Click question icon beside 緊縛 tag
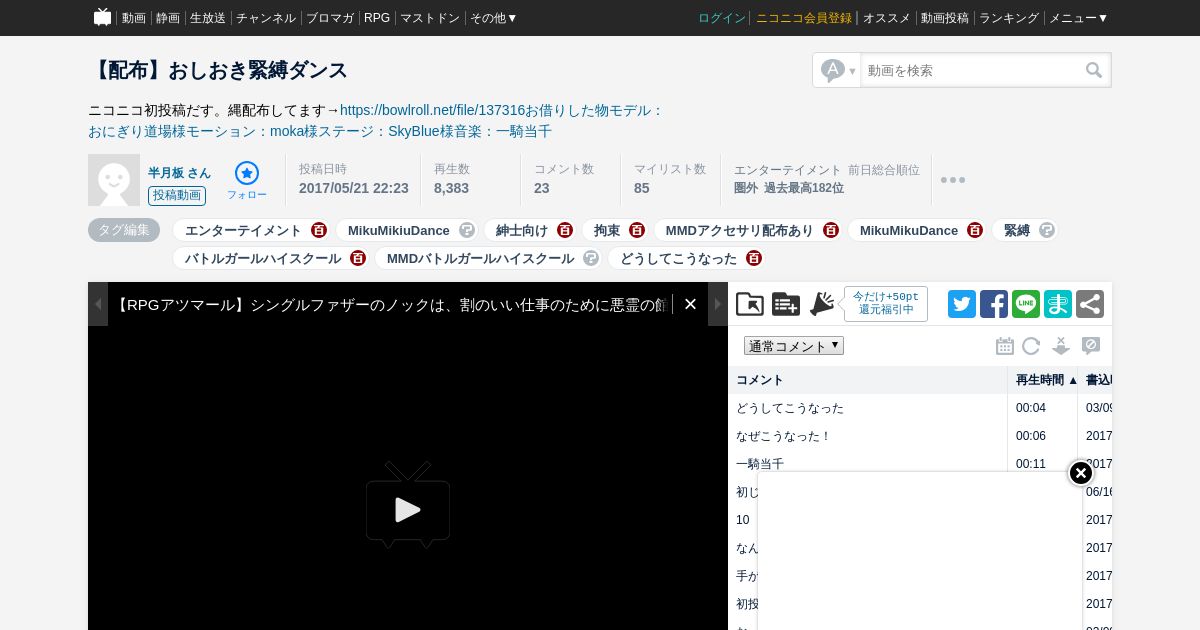Viewport: 1200px width, 630px height. (1047, 230)
